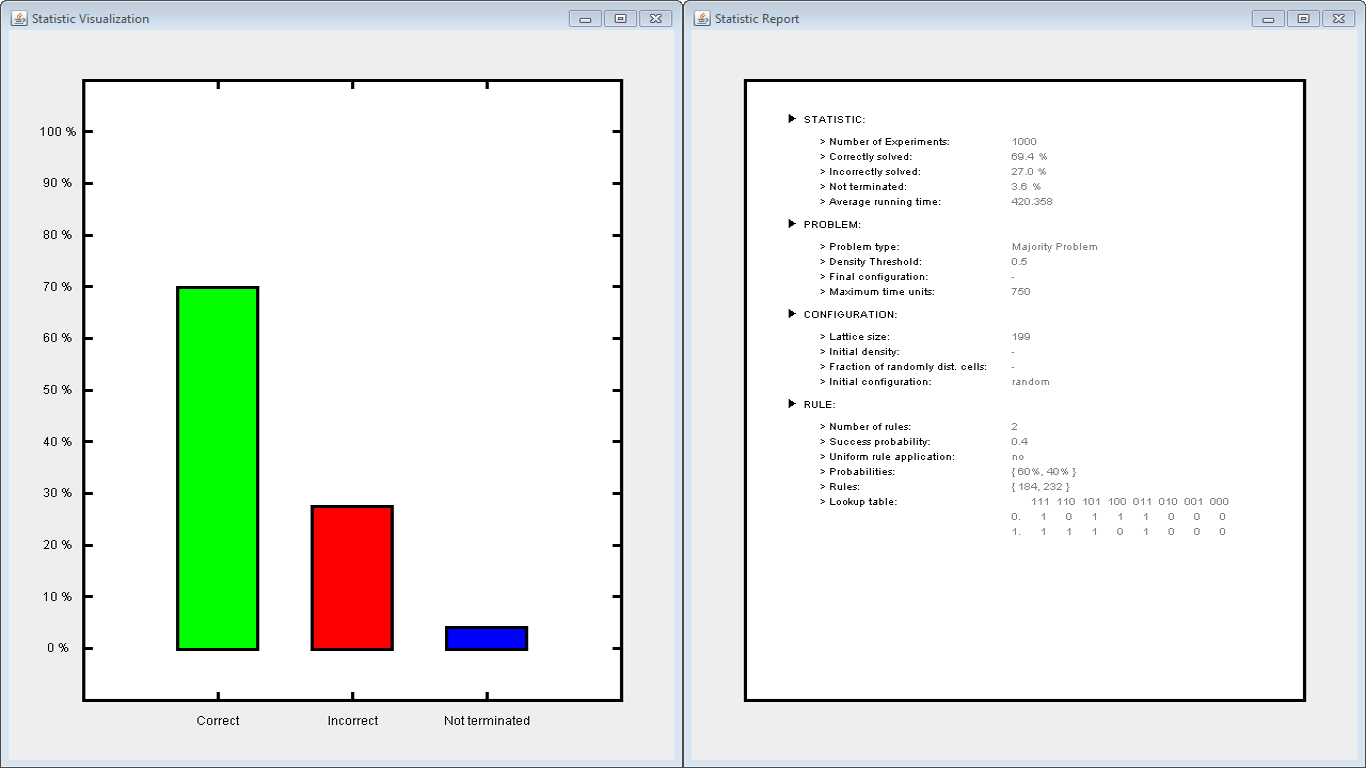
Task: Click the Statistic Report title bar text
Action: (x=757, y=19)
